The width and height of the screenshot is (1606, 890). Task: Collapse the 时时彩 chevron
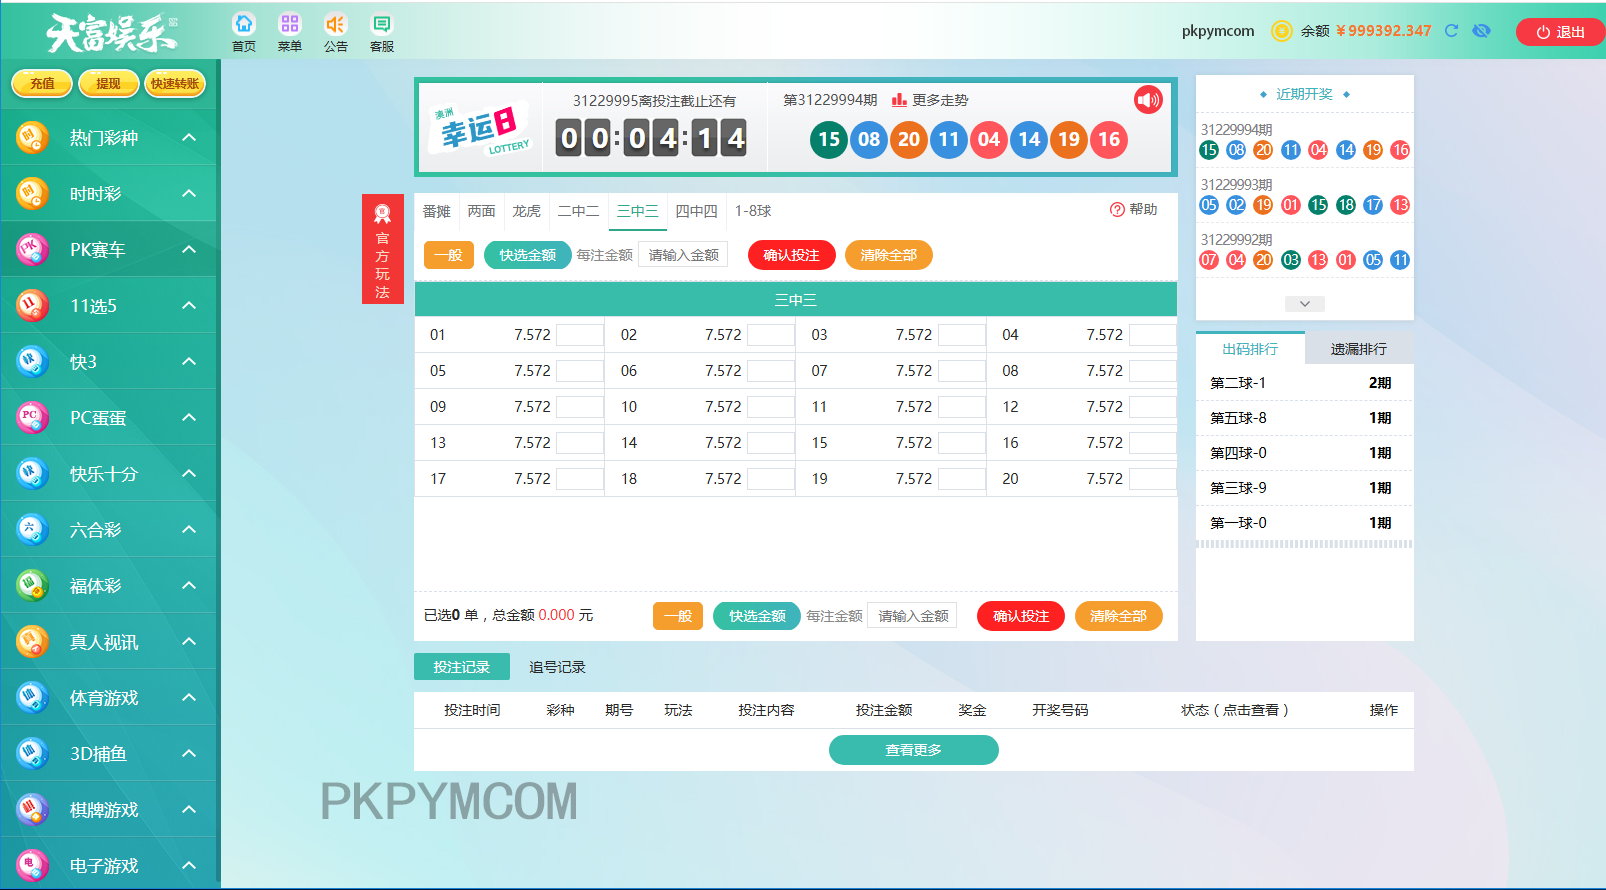tap(189, 193)
